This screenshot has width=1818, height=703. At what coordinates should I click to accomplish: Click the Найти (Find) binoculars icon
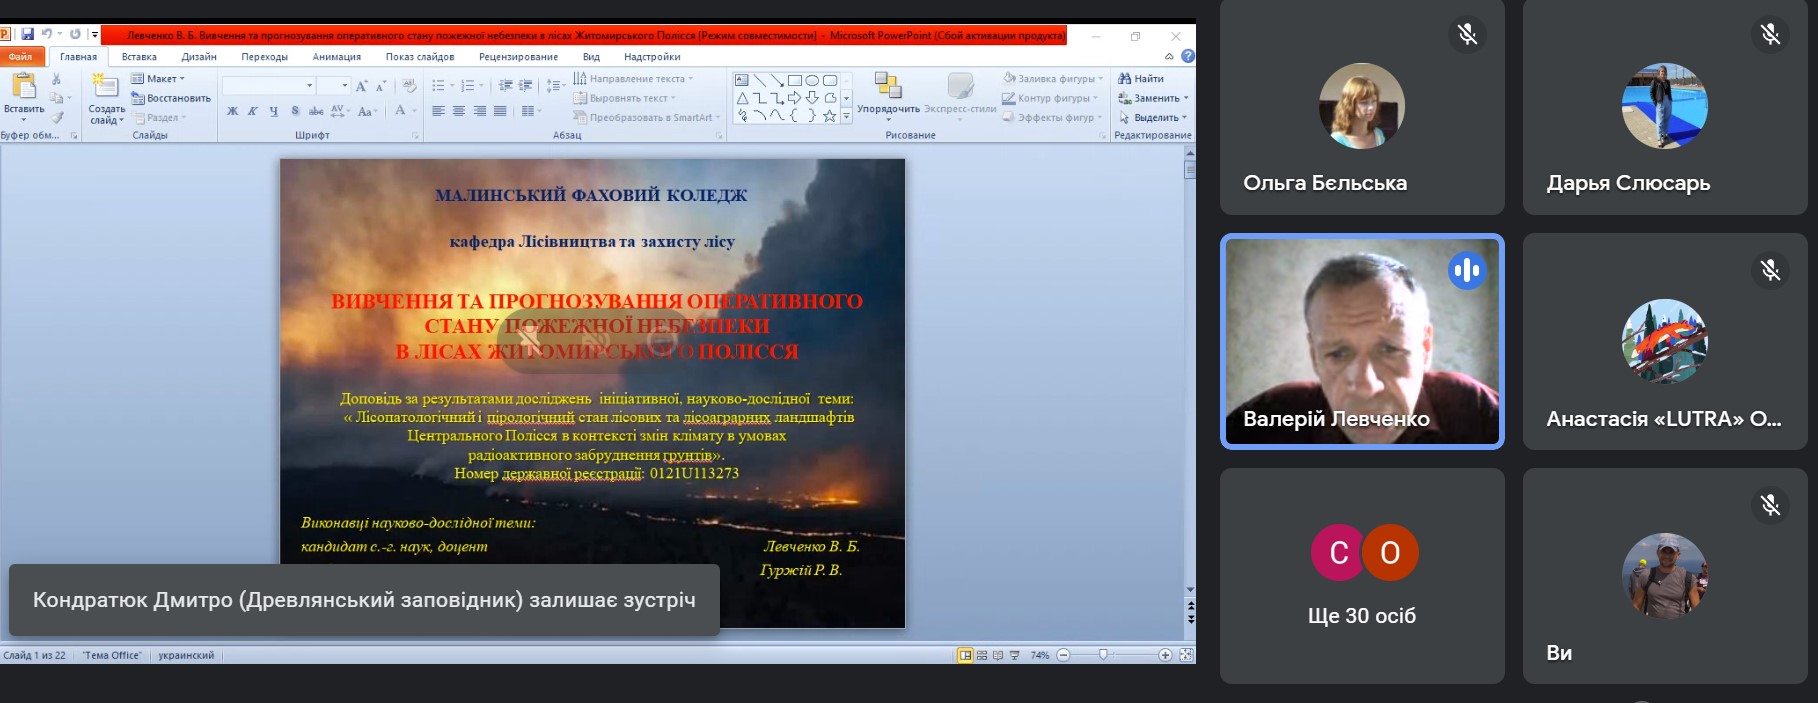coord(1124,79)
